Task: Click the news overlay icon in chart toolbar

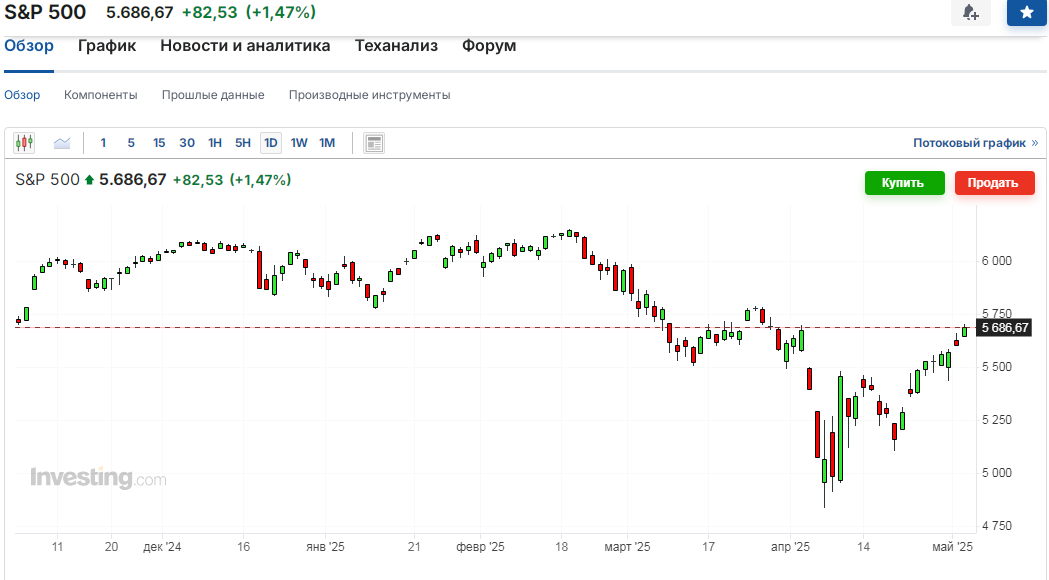Action: (374, 143)
